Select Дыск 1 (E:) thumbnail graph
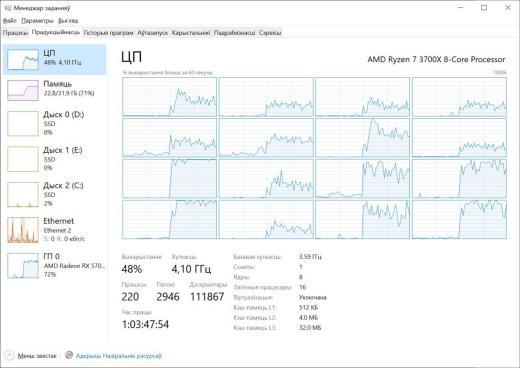 coord(23,159)
